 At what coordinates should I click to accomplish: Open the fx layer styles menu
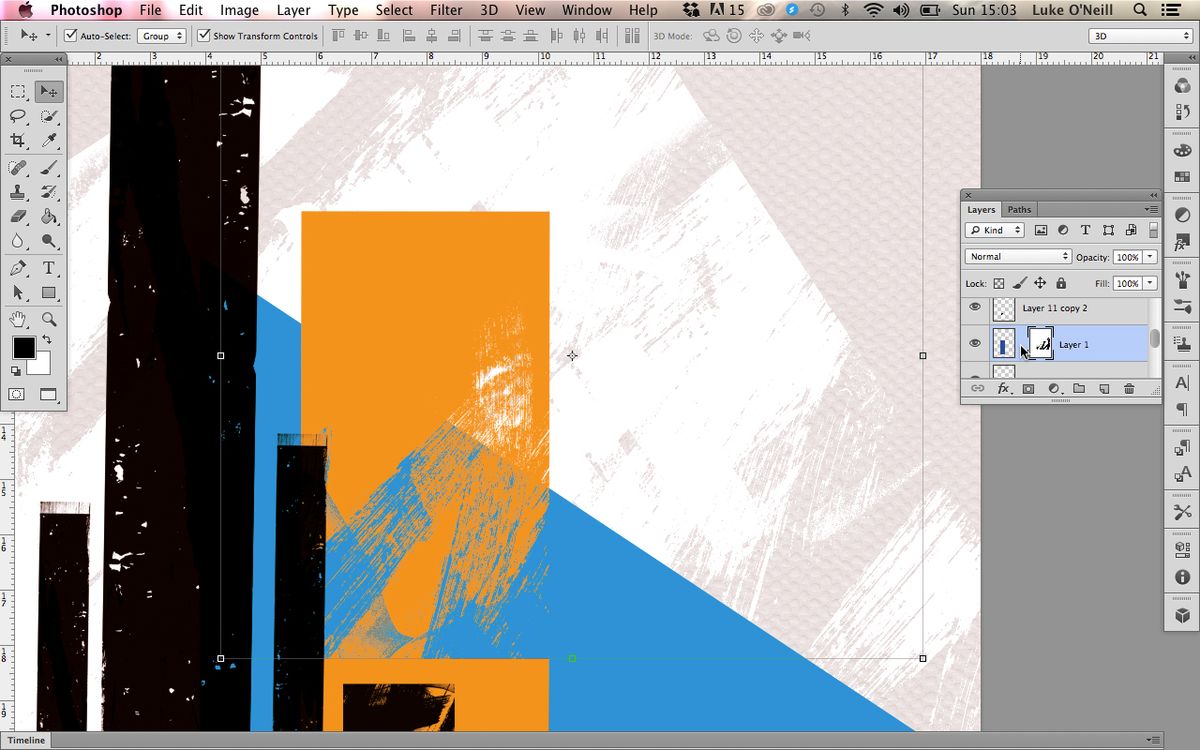(x=1003, y=388)
